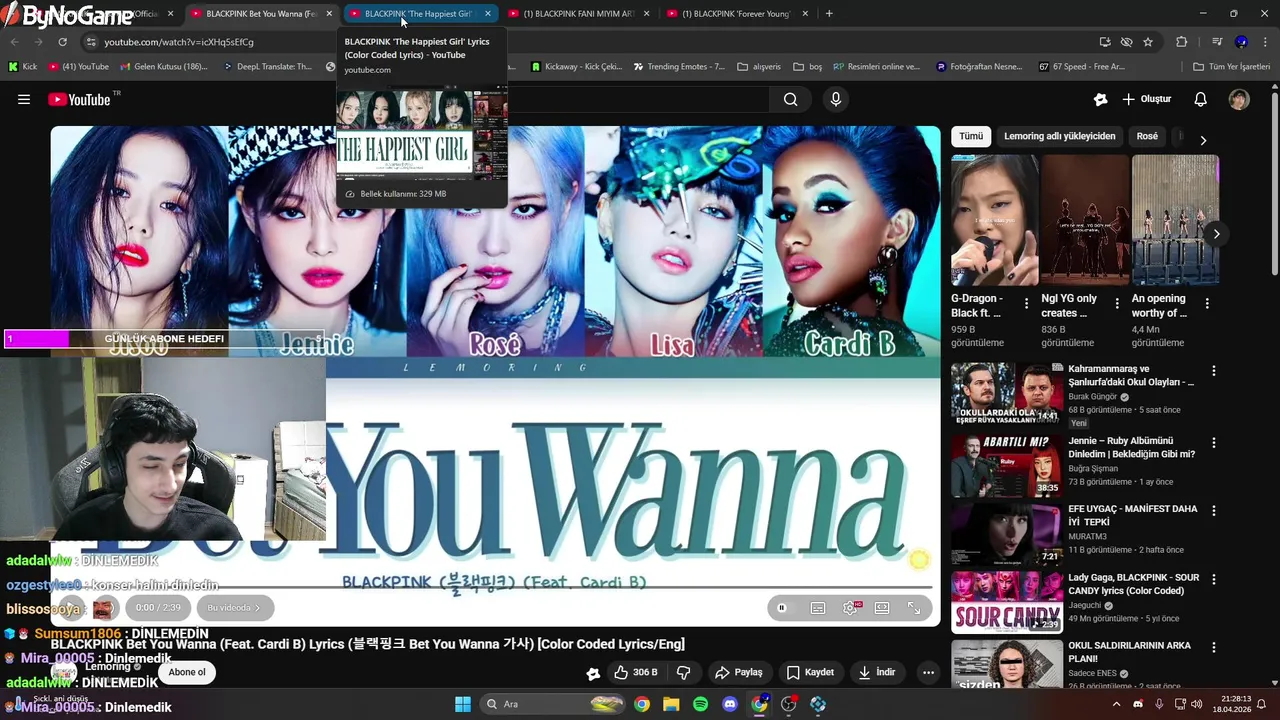This screenshot has height=720, width=1280.
Task: Open Discord from the taskbar
Action: (x=730, y=704)
